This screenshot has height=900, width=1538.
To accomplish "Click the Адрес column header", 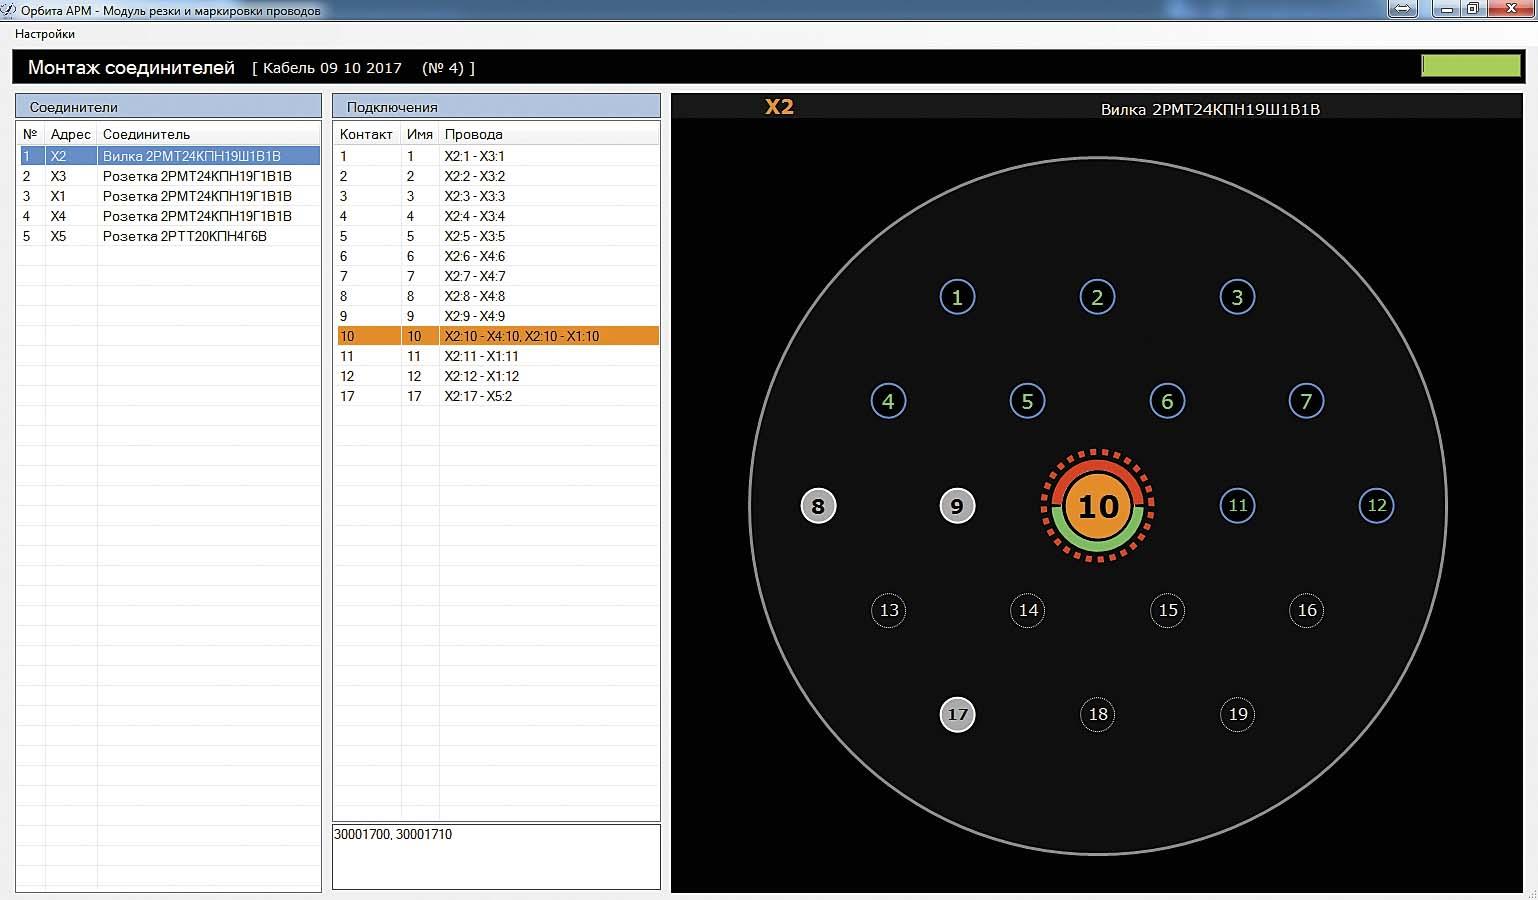I will pos(71,134).
